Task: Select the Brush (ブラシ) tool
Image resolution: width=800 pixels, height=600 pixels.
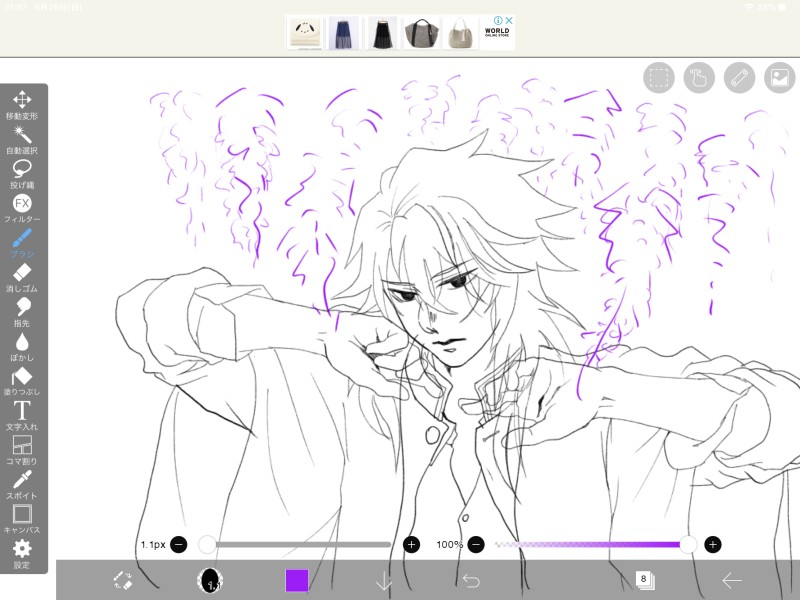Action: (x=22, y=243)
